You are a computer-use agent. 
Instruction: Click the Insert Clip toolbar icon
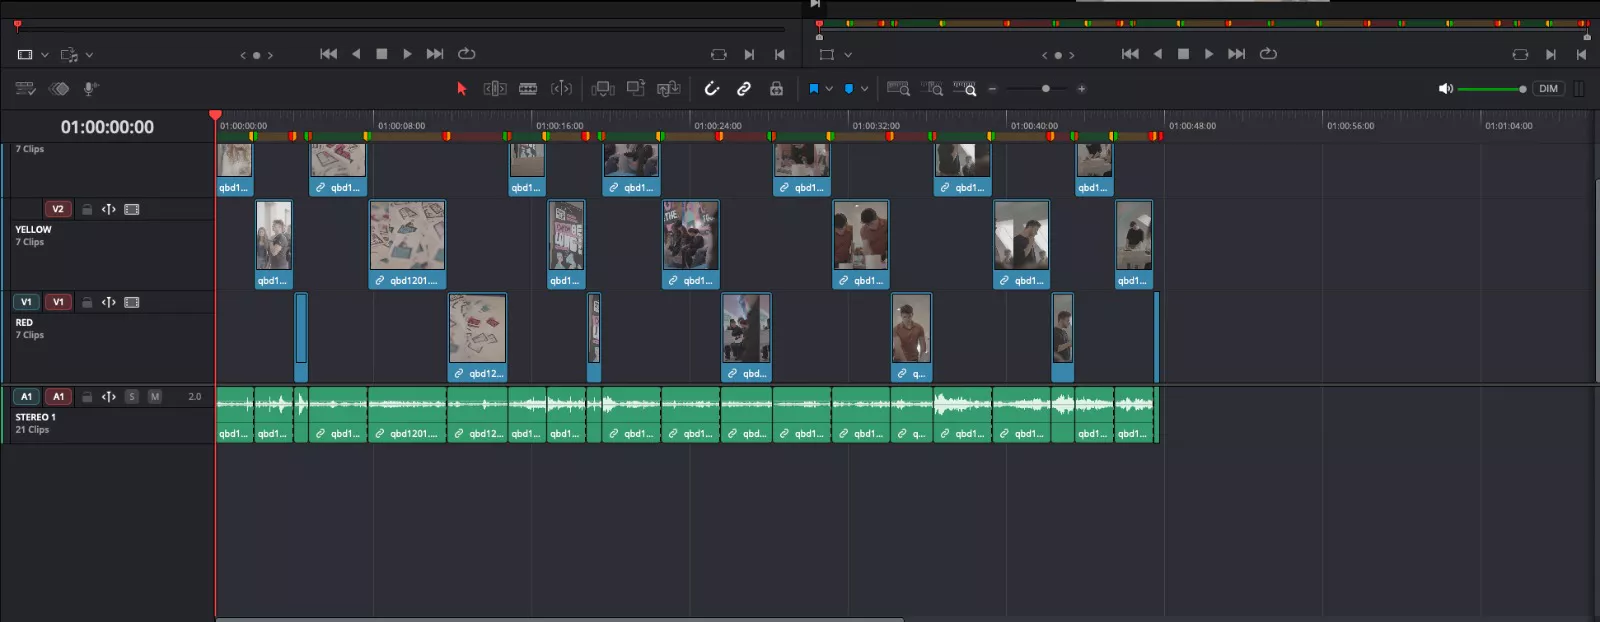[x=603, y=89]
